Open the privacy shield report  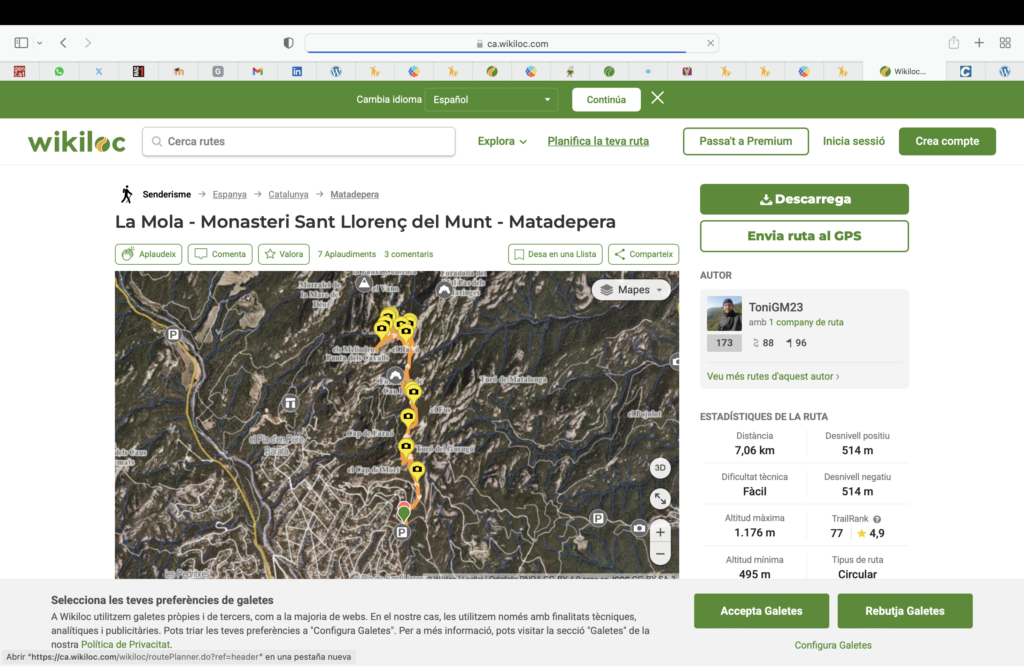click(x=288, y=43)
